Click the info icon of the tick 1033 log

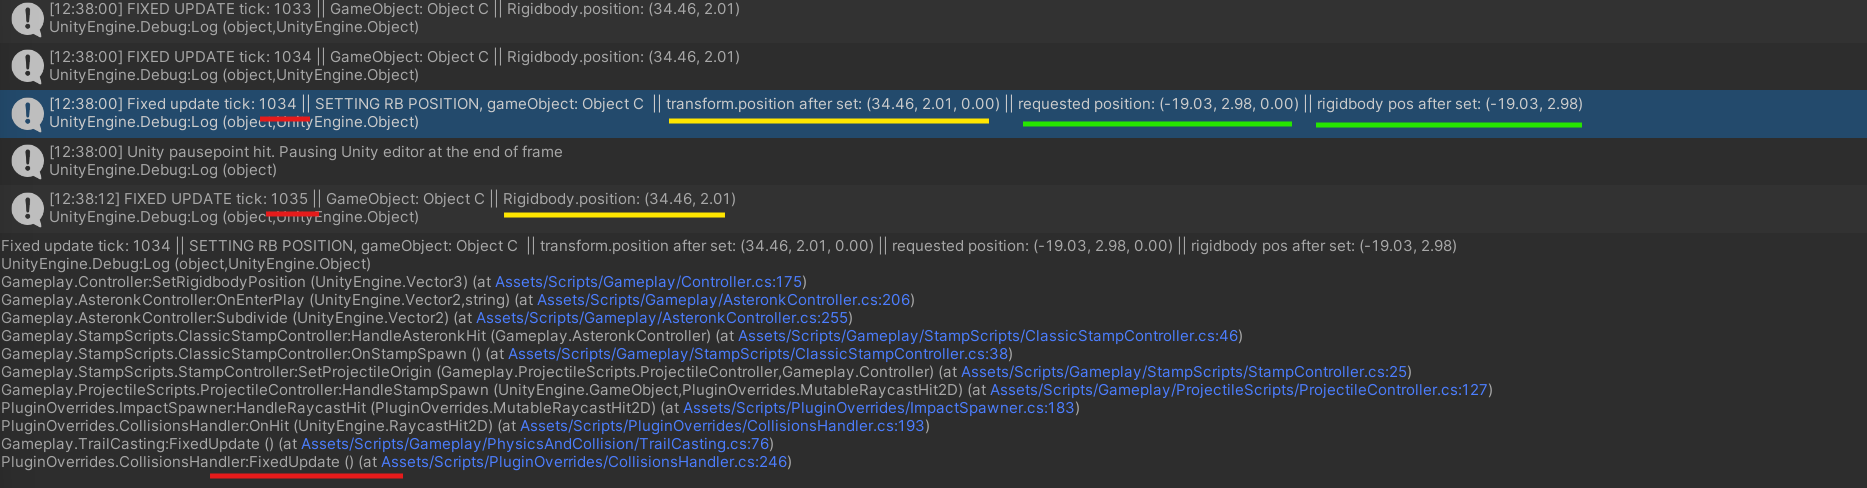click(27, 18)
